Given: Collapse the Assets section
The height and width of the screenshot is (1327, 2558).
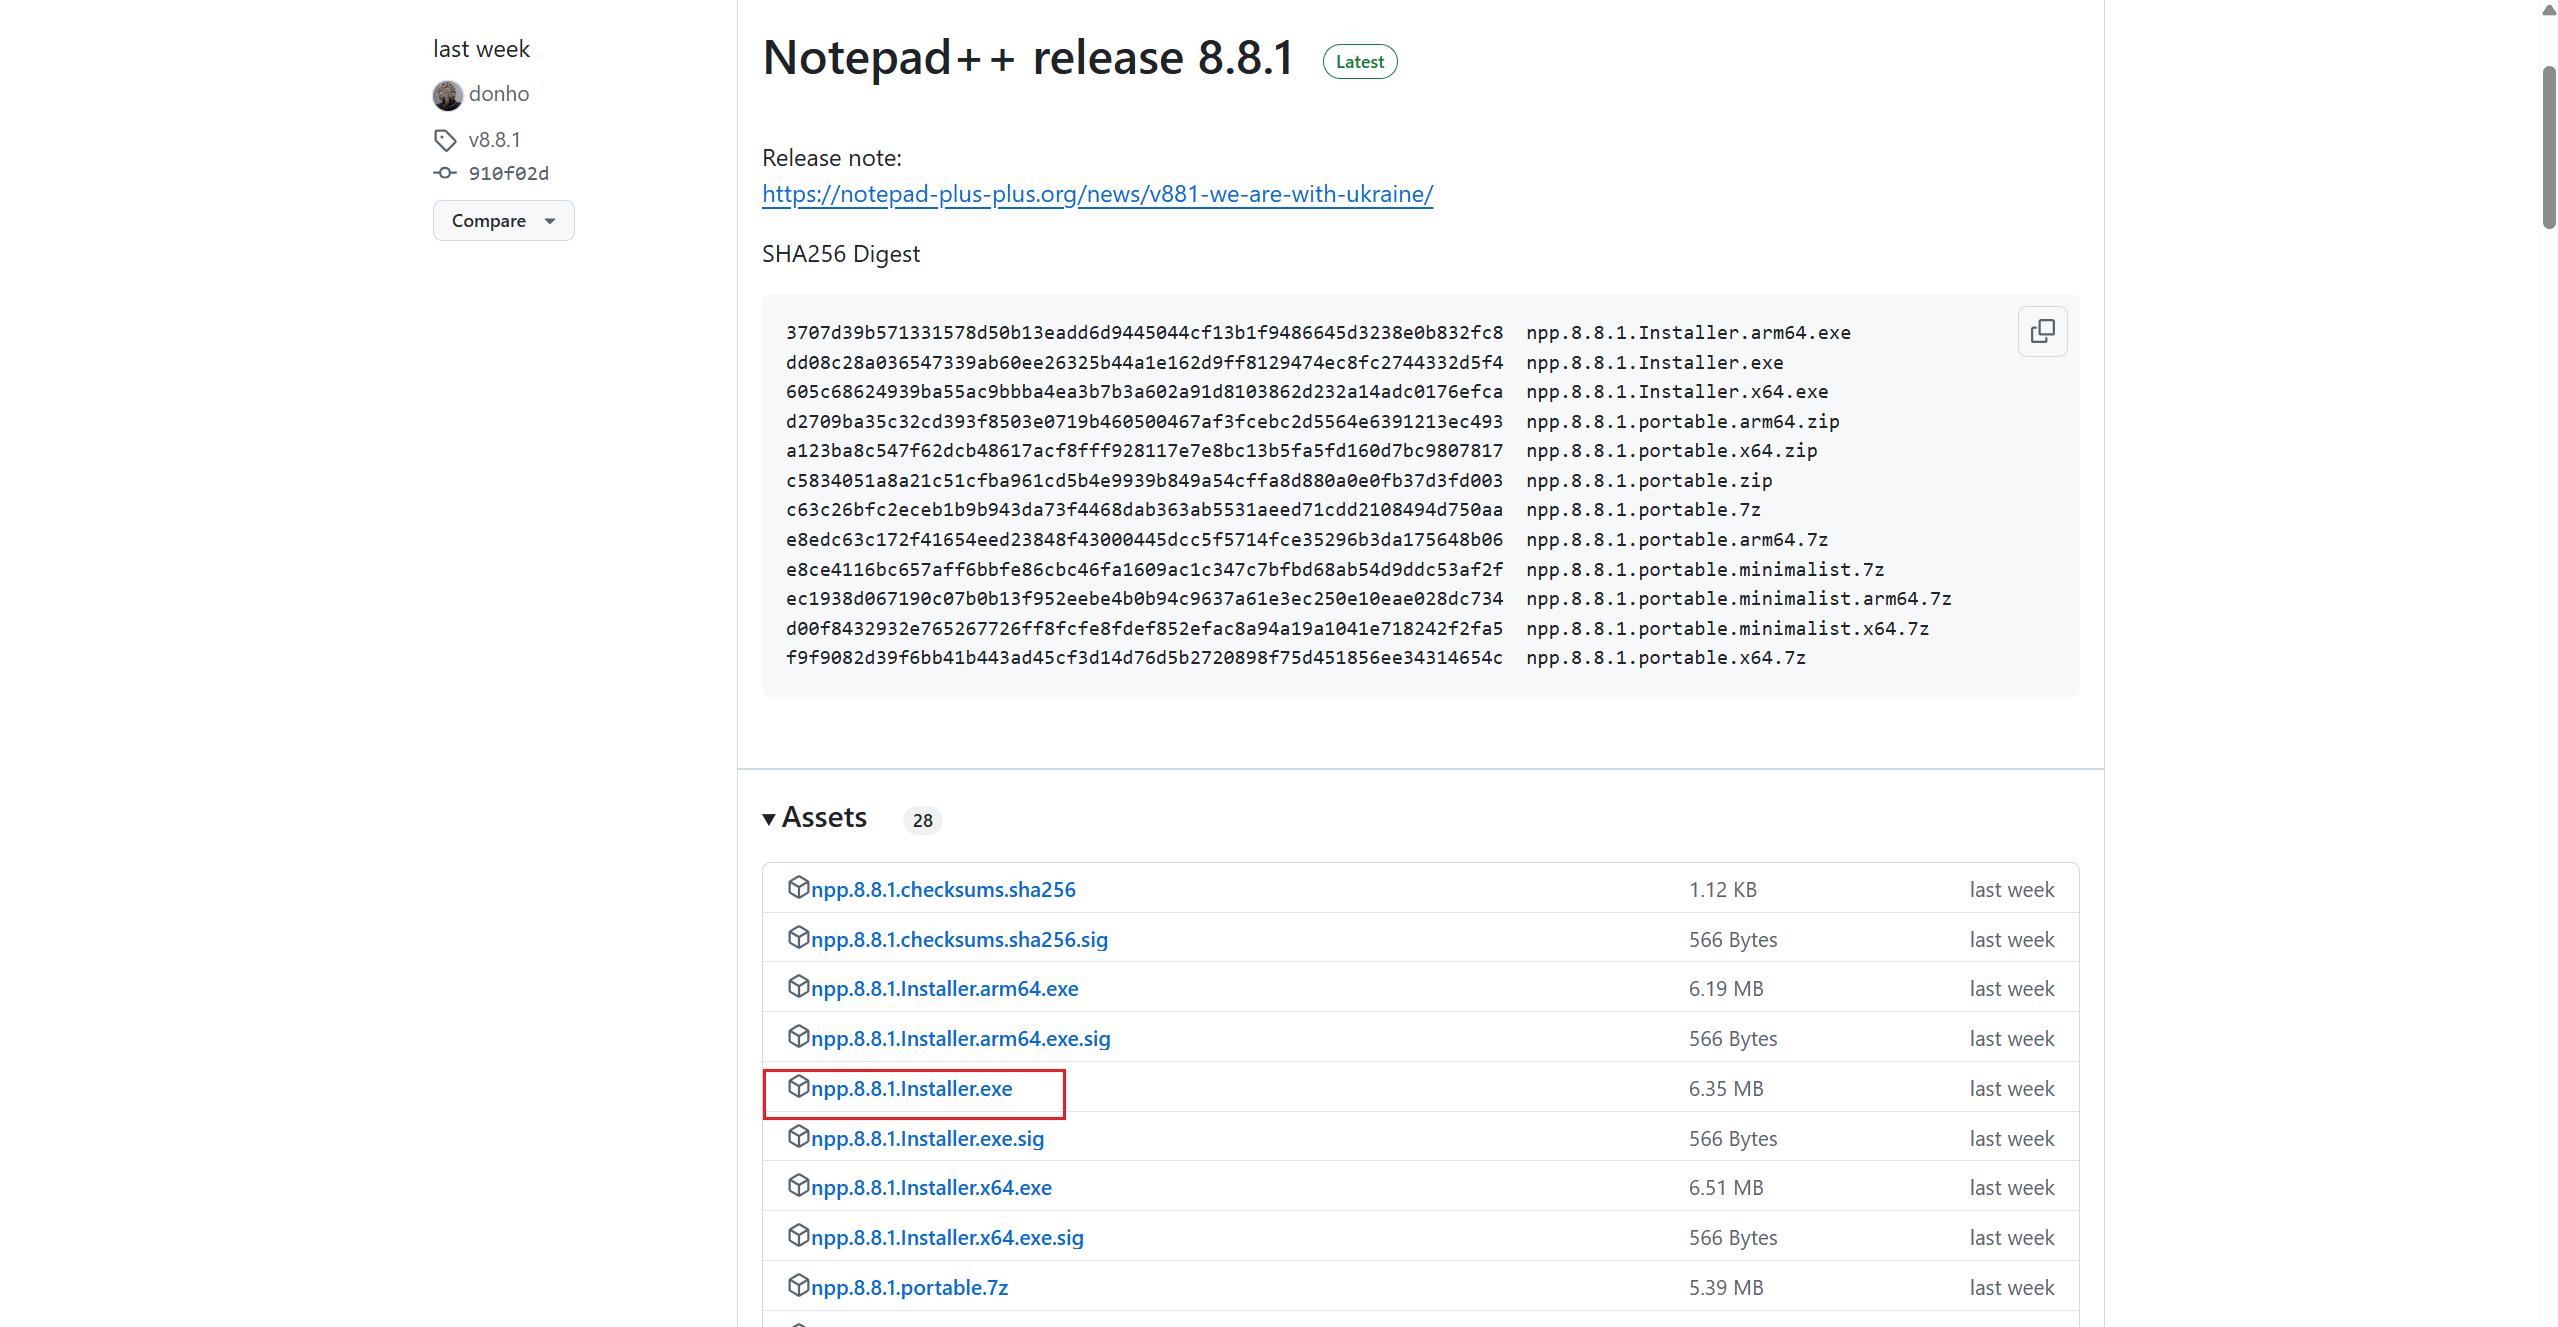Looking at the screenshot, I should pyautogui.click(x=769, y=819).
